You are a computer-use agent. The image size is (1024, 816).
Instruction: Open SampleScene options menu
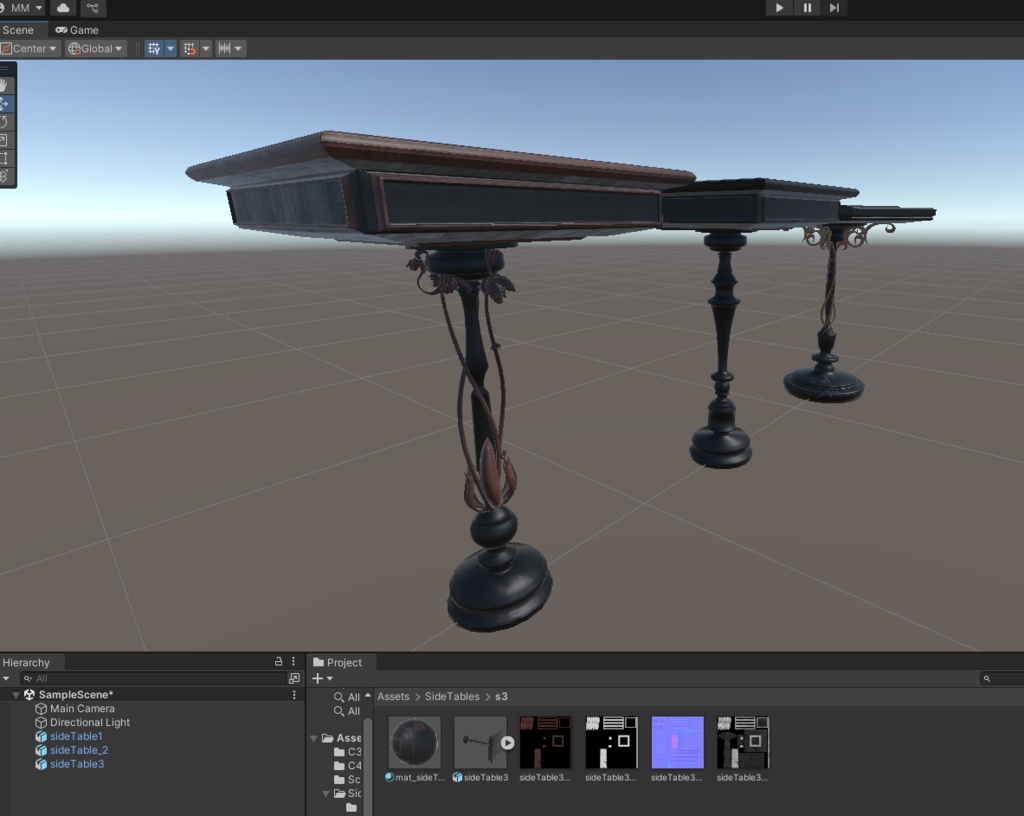294,695
